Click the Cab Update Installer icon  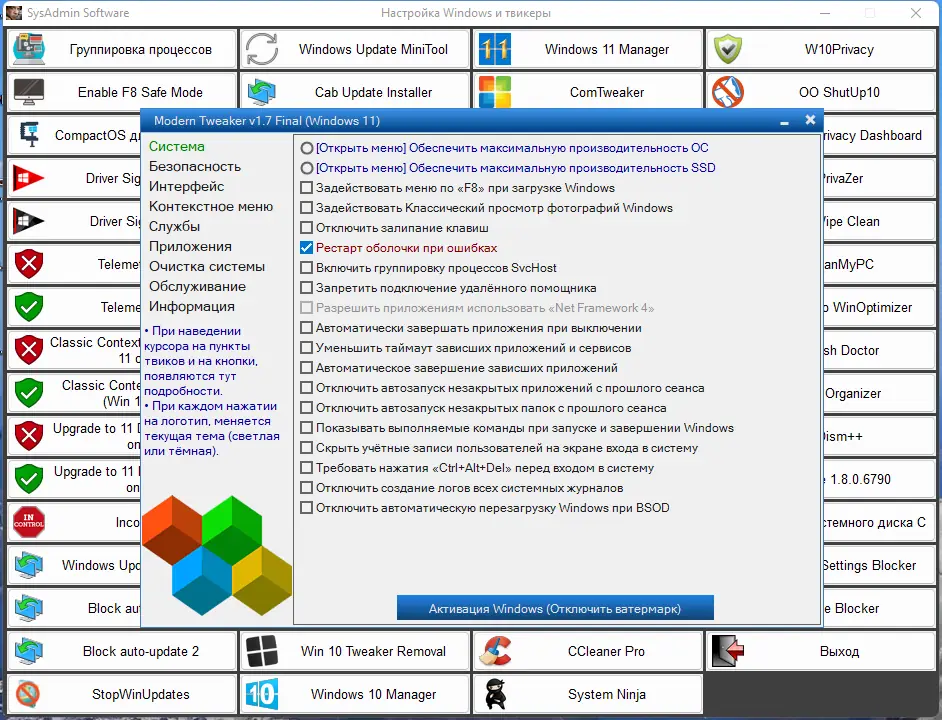click(x=262, y=92)
